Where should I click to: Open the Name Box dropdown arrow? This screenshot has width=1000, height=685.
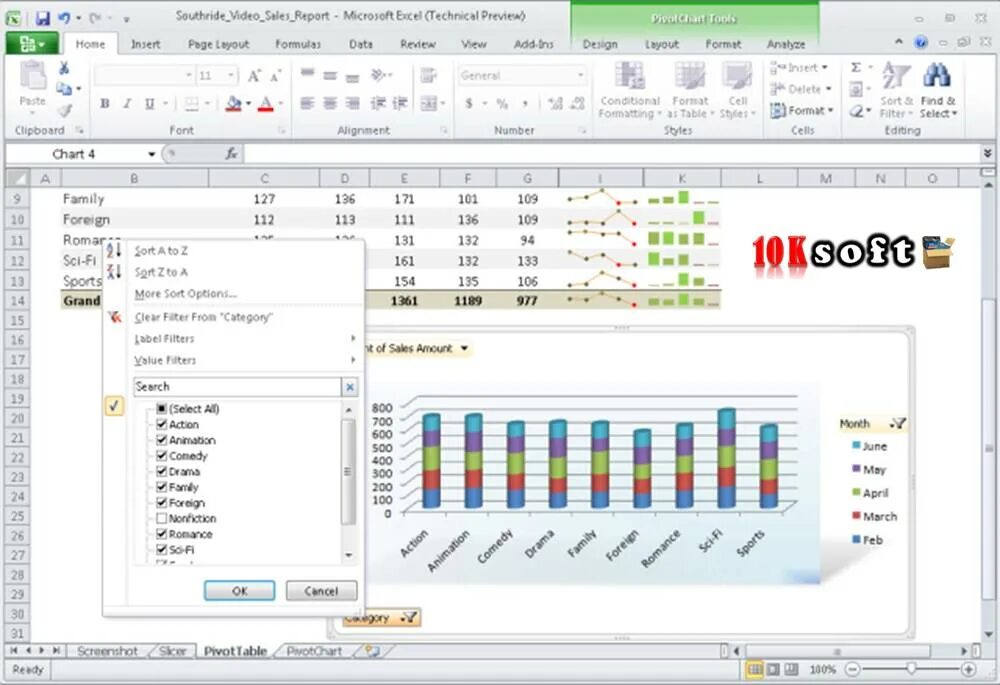pos(152,154)
